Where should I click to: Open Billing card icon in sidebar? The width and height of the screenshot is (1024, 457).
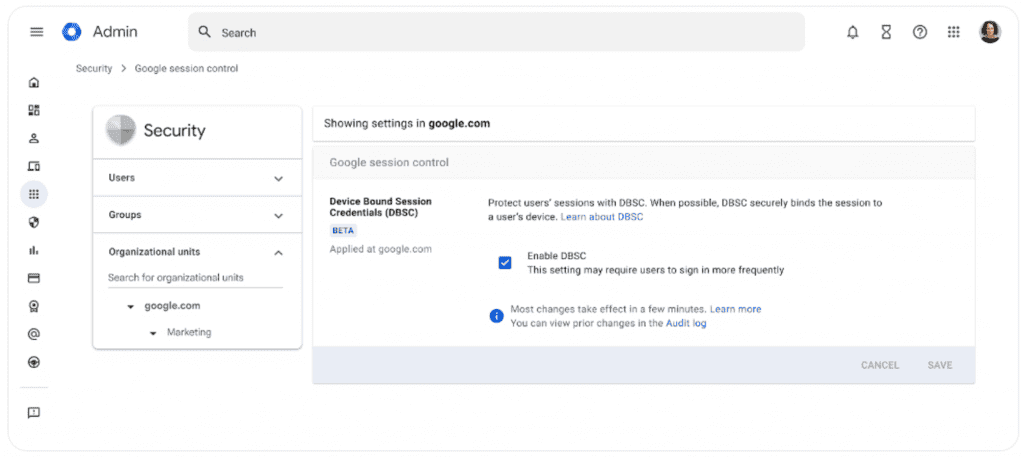[x=34, y=278]
